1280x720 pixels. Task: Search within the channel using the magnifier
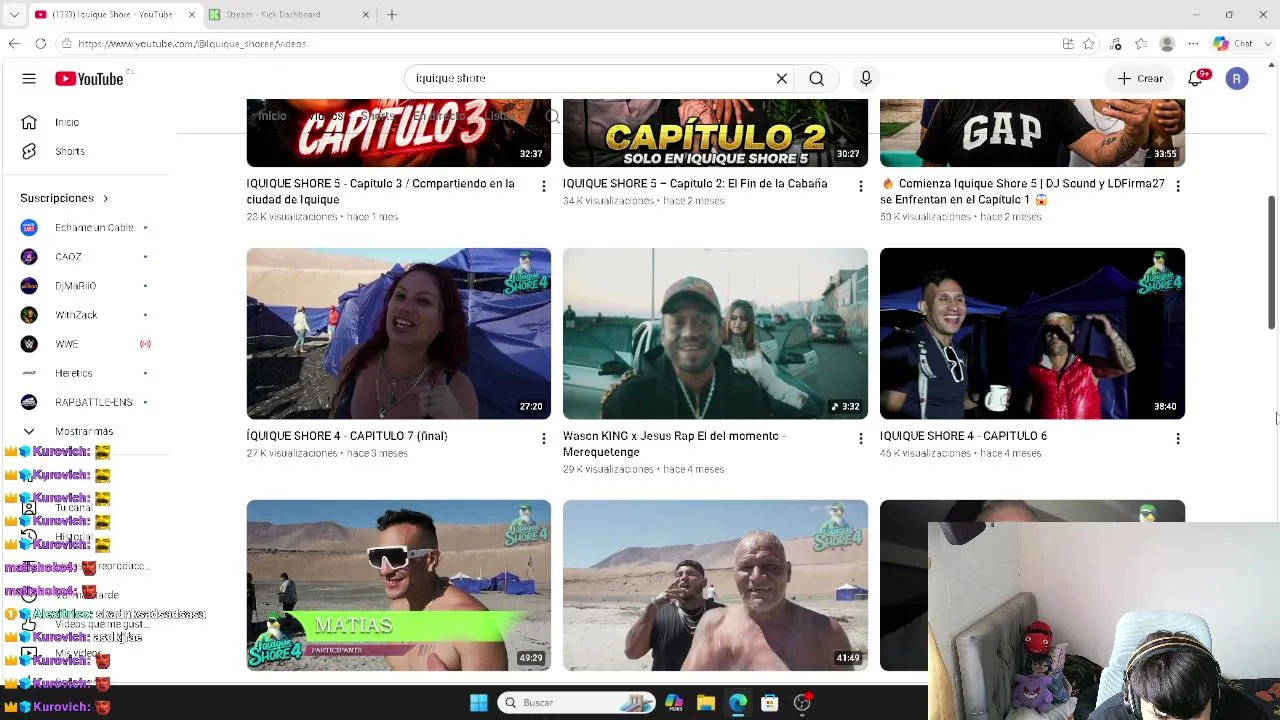pos(552,117)
